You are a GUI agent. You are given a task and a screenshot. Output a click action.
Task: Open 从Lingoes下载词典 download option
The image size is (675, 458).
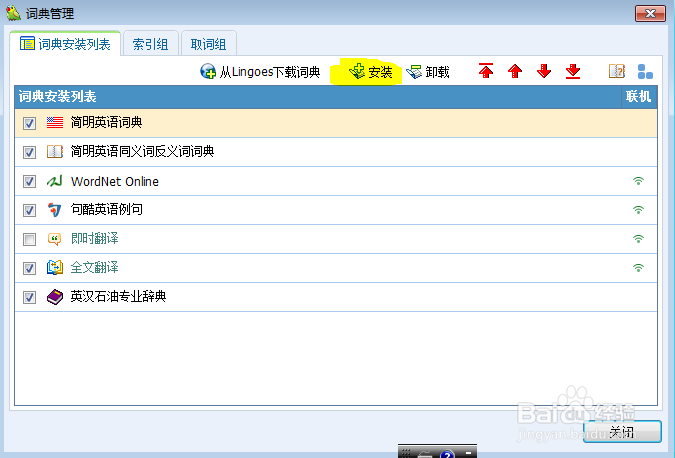260,71
